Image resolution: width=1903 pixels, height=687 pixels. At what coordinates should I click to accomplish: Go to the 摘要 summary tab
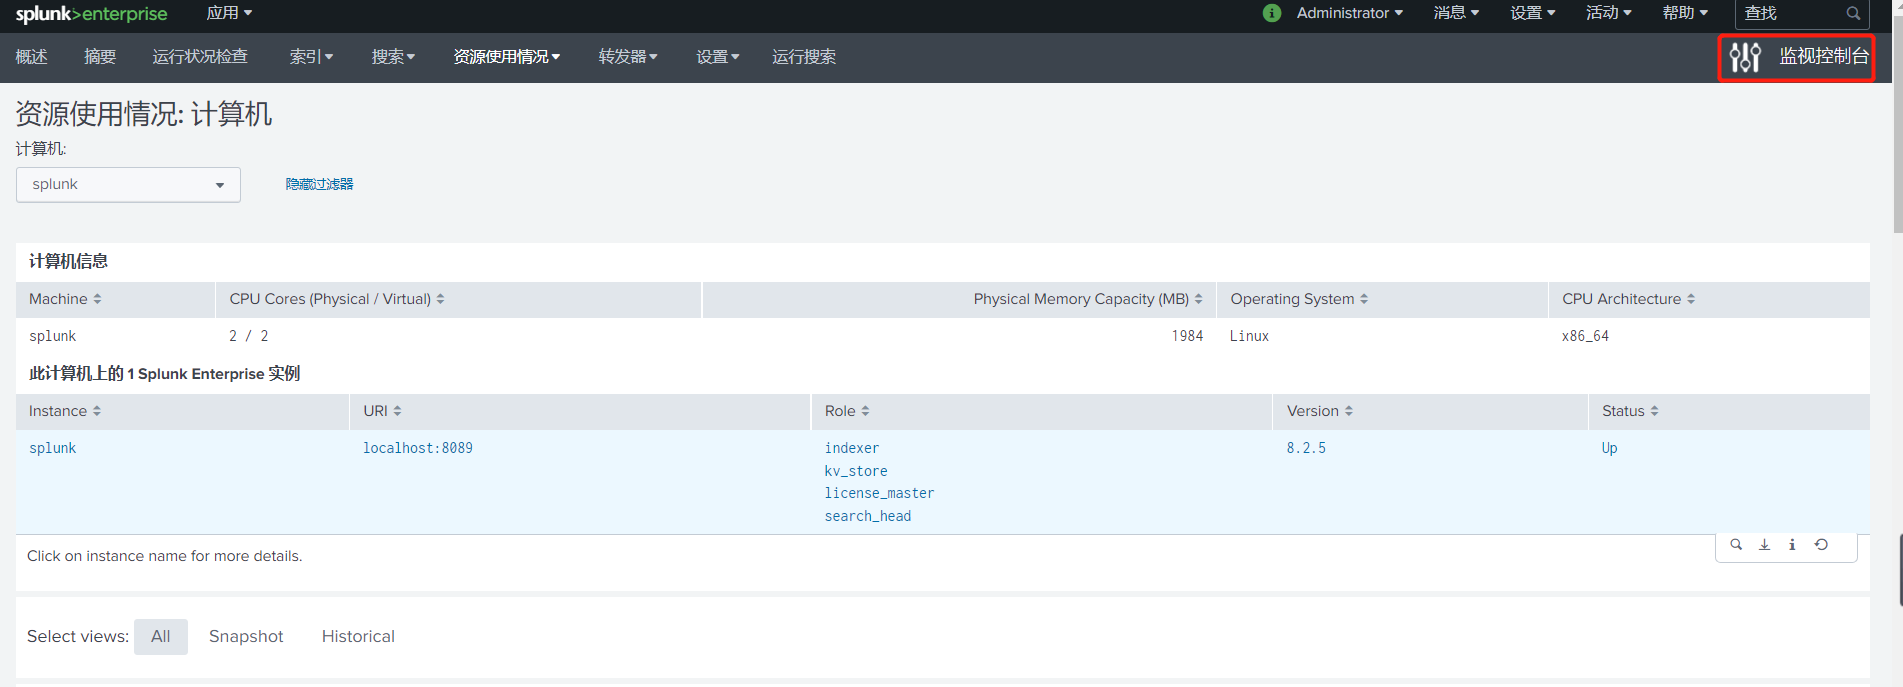point(100,57)
